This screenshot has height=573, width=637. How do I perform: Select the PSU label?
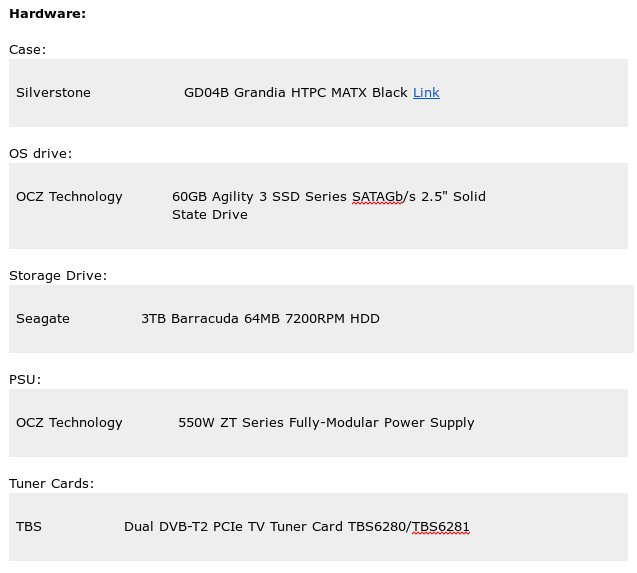[x=25, y=380]
